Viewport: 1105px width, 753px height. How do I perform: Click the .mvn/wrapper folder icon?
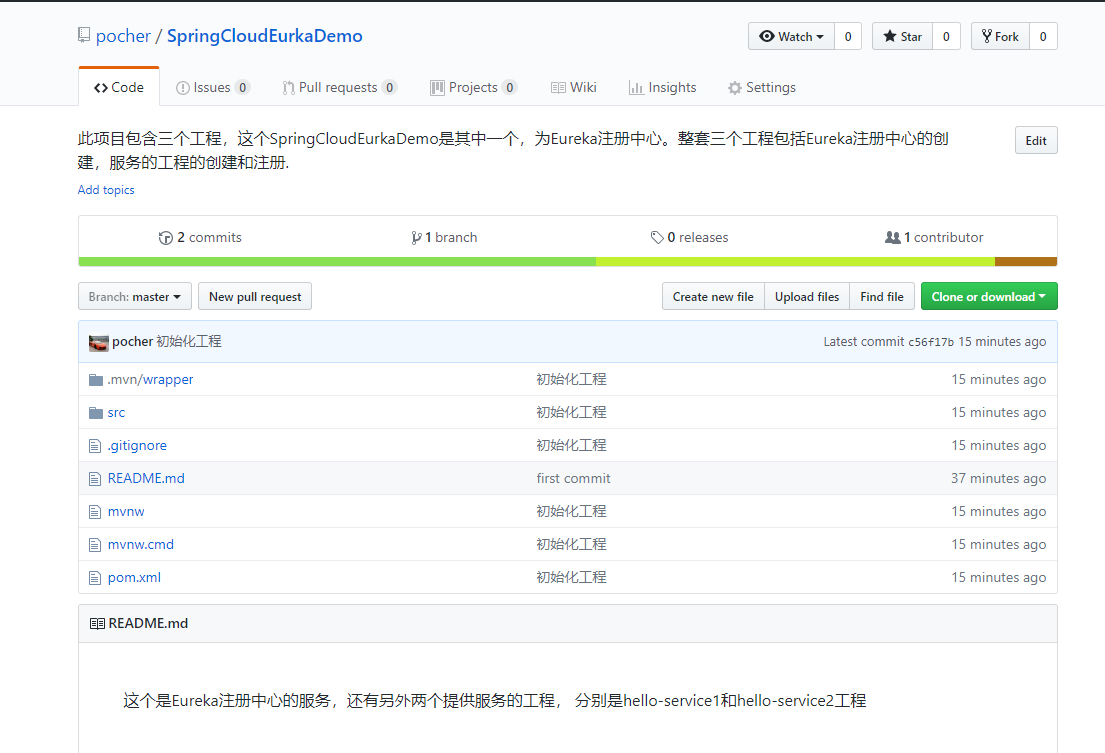pyautogui.click(x=96, y=380)
